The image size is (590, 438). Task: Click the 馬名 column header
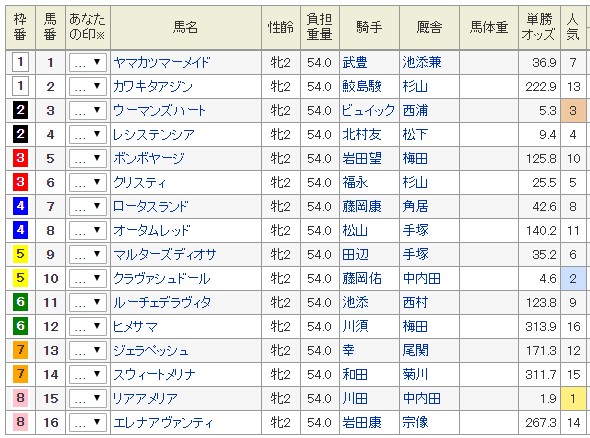[x=186, y=27]
